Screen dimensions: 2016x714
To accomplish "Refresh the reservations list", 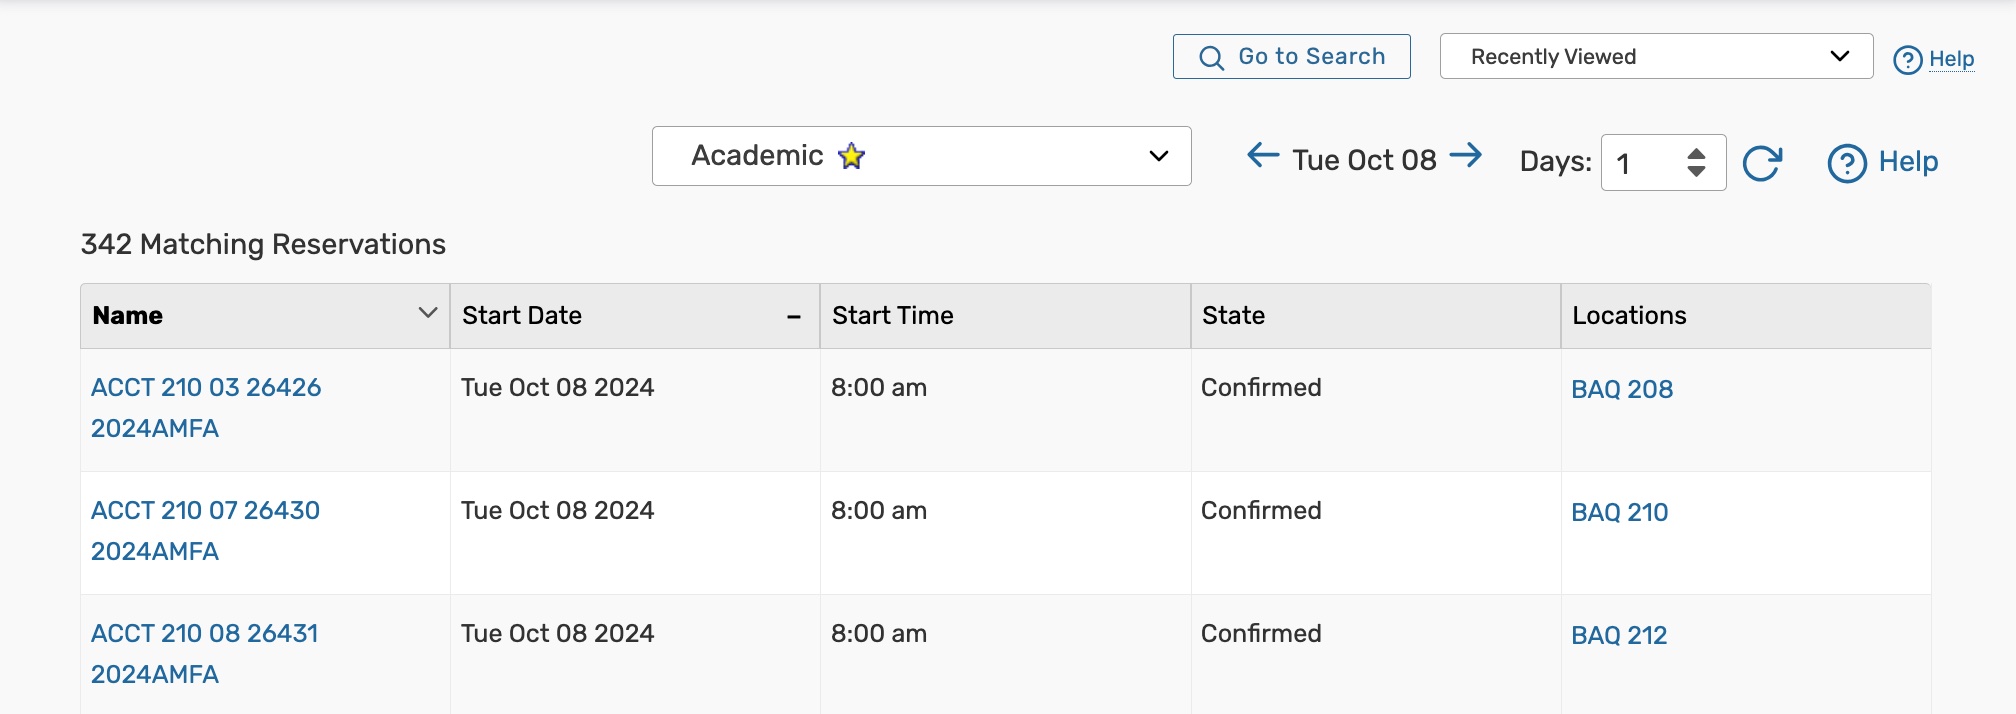I will point(1762,163).
